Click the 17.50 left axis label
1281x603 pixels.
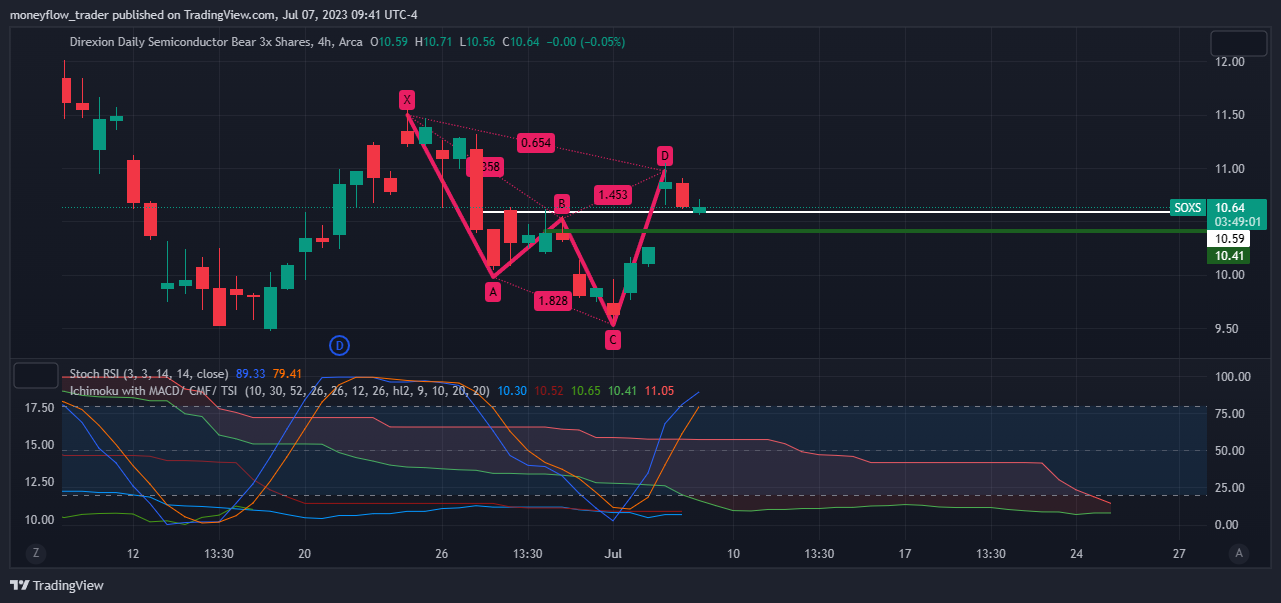click(39, 408)
